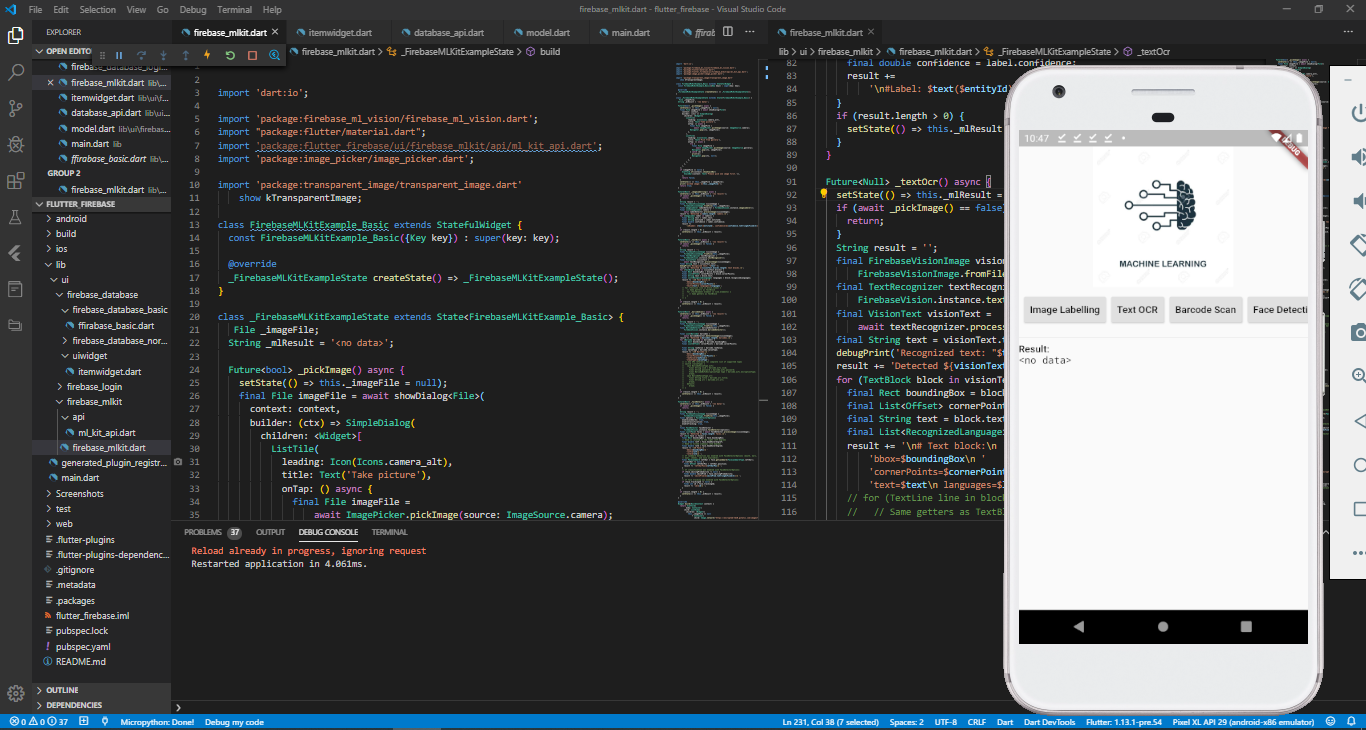
Task: Open the Debug menu
Action: coord(193,10)
